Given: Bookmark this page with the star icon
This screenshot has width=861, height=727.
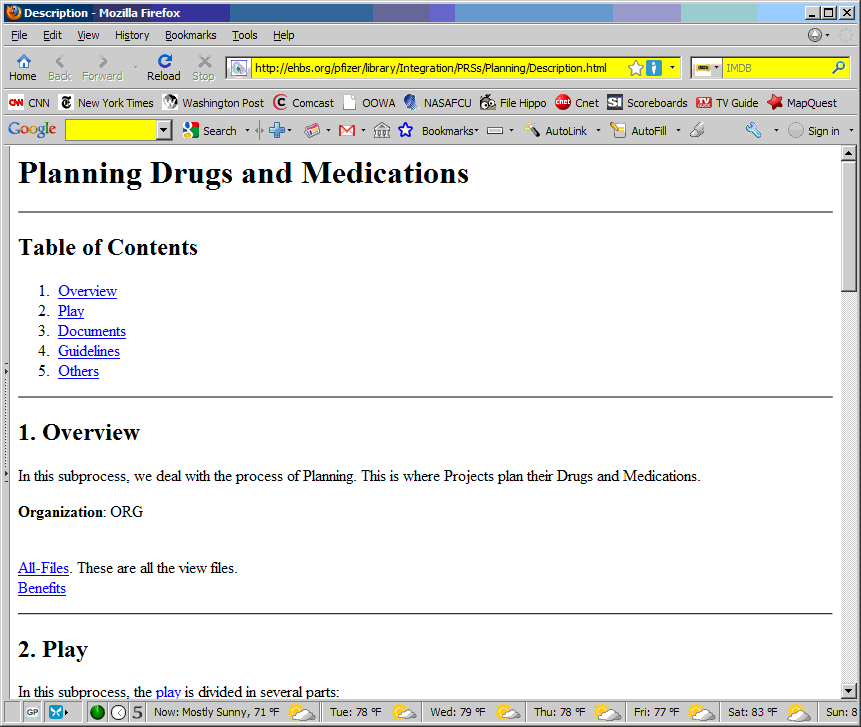Looking at the screenshot, I should pyautogui.click(x=635, y=68).
